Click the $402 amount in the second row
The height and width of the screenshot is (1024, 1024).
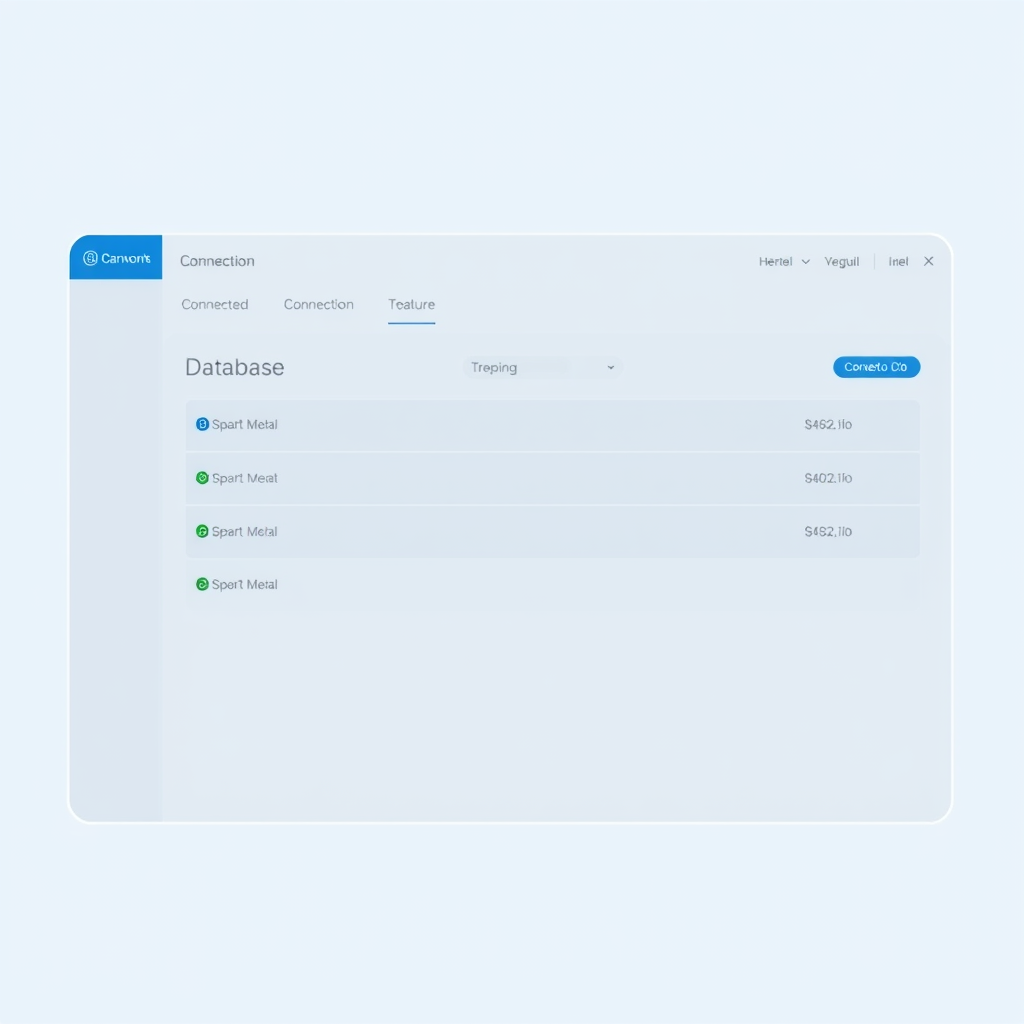coord(828,479)
